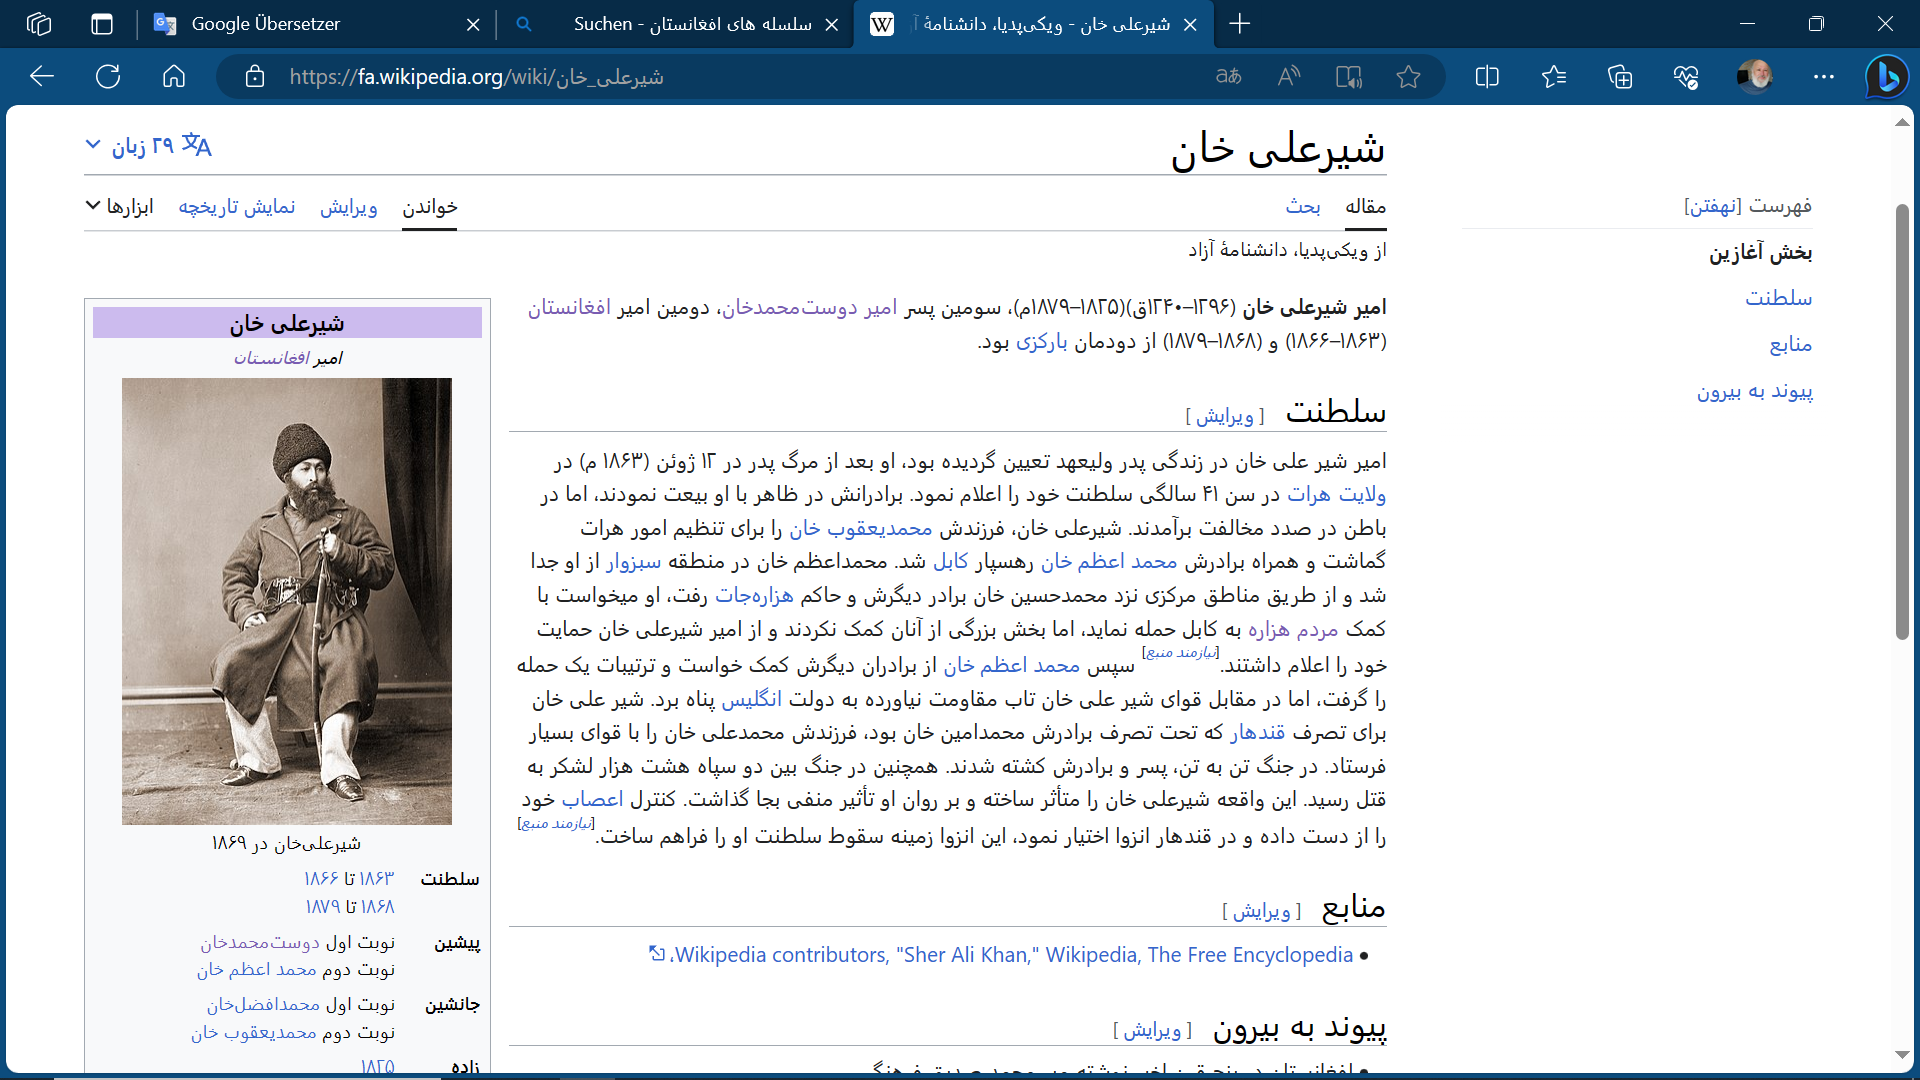Open the ولایت هرات link
1920x1080 pixels.
tap(1336, 494)
